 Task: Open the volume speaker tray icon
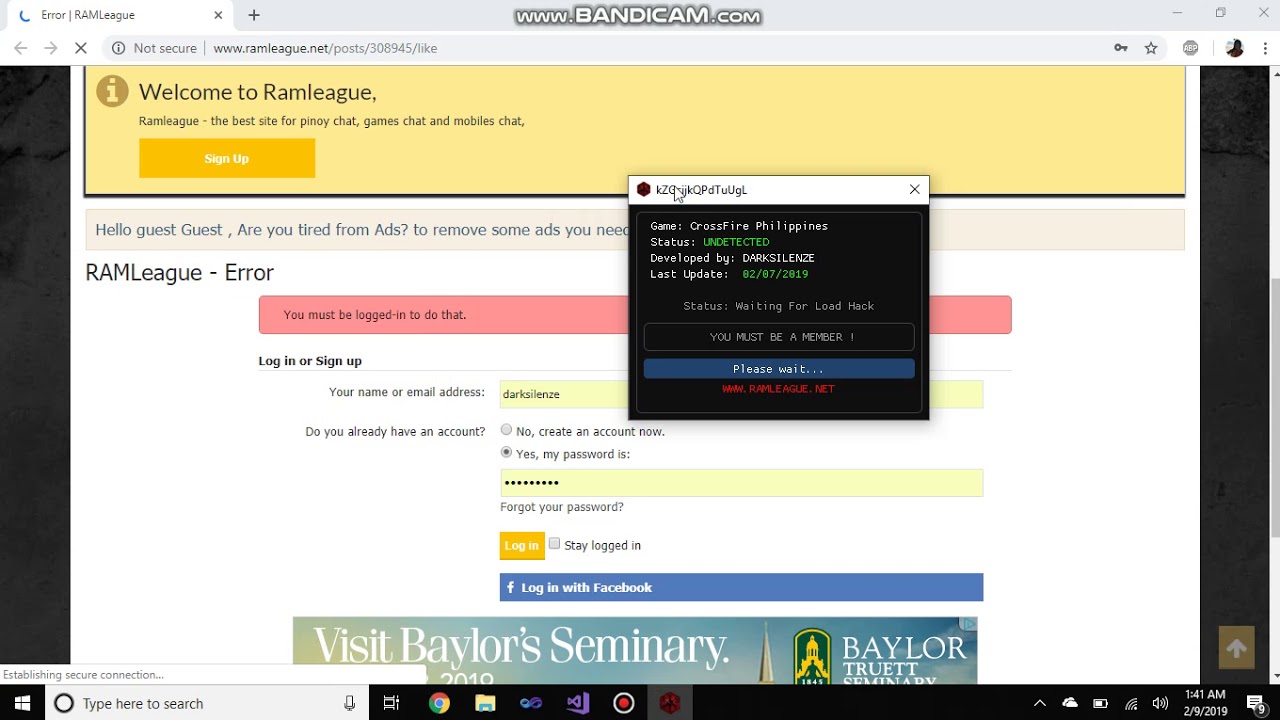tap(1160, 703)
